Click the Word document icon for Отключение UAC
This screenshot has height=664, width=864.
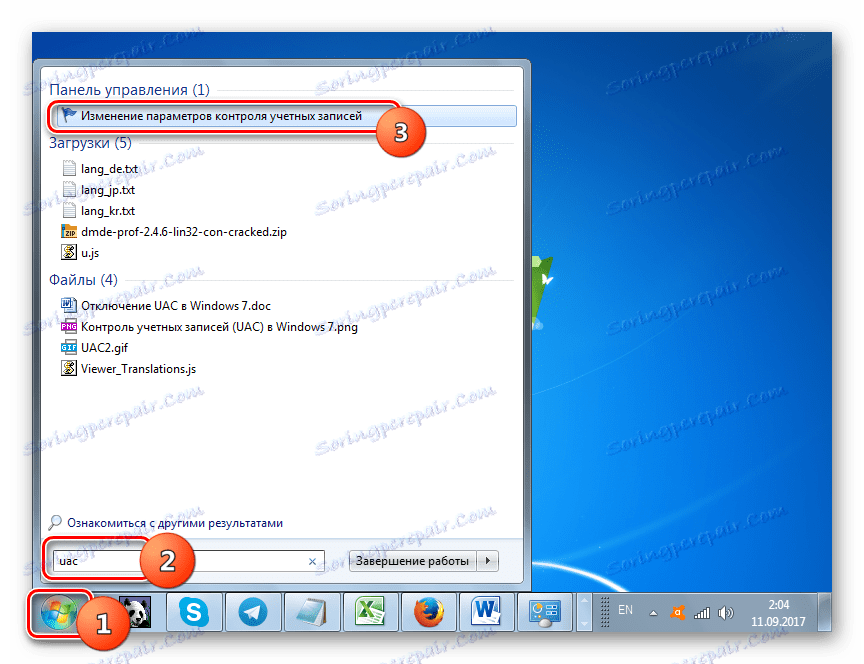pos(69,305)
